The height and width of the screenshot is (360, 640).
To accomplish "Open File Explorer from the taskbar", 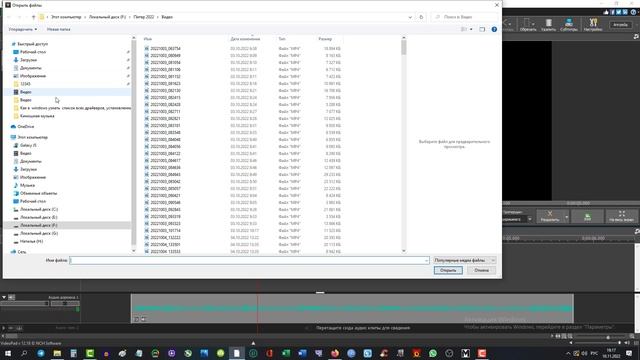I will (x=57, y=353).
